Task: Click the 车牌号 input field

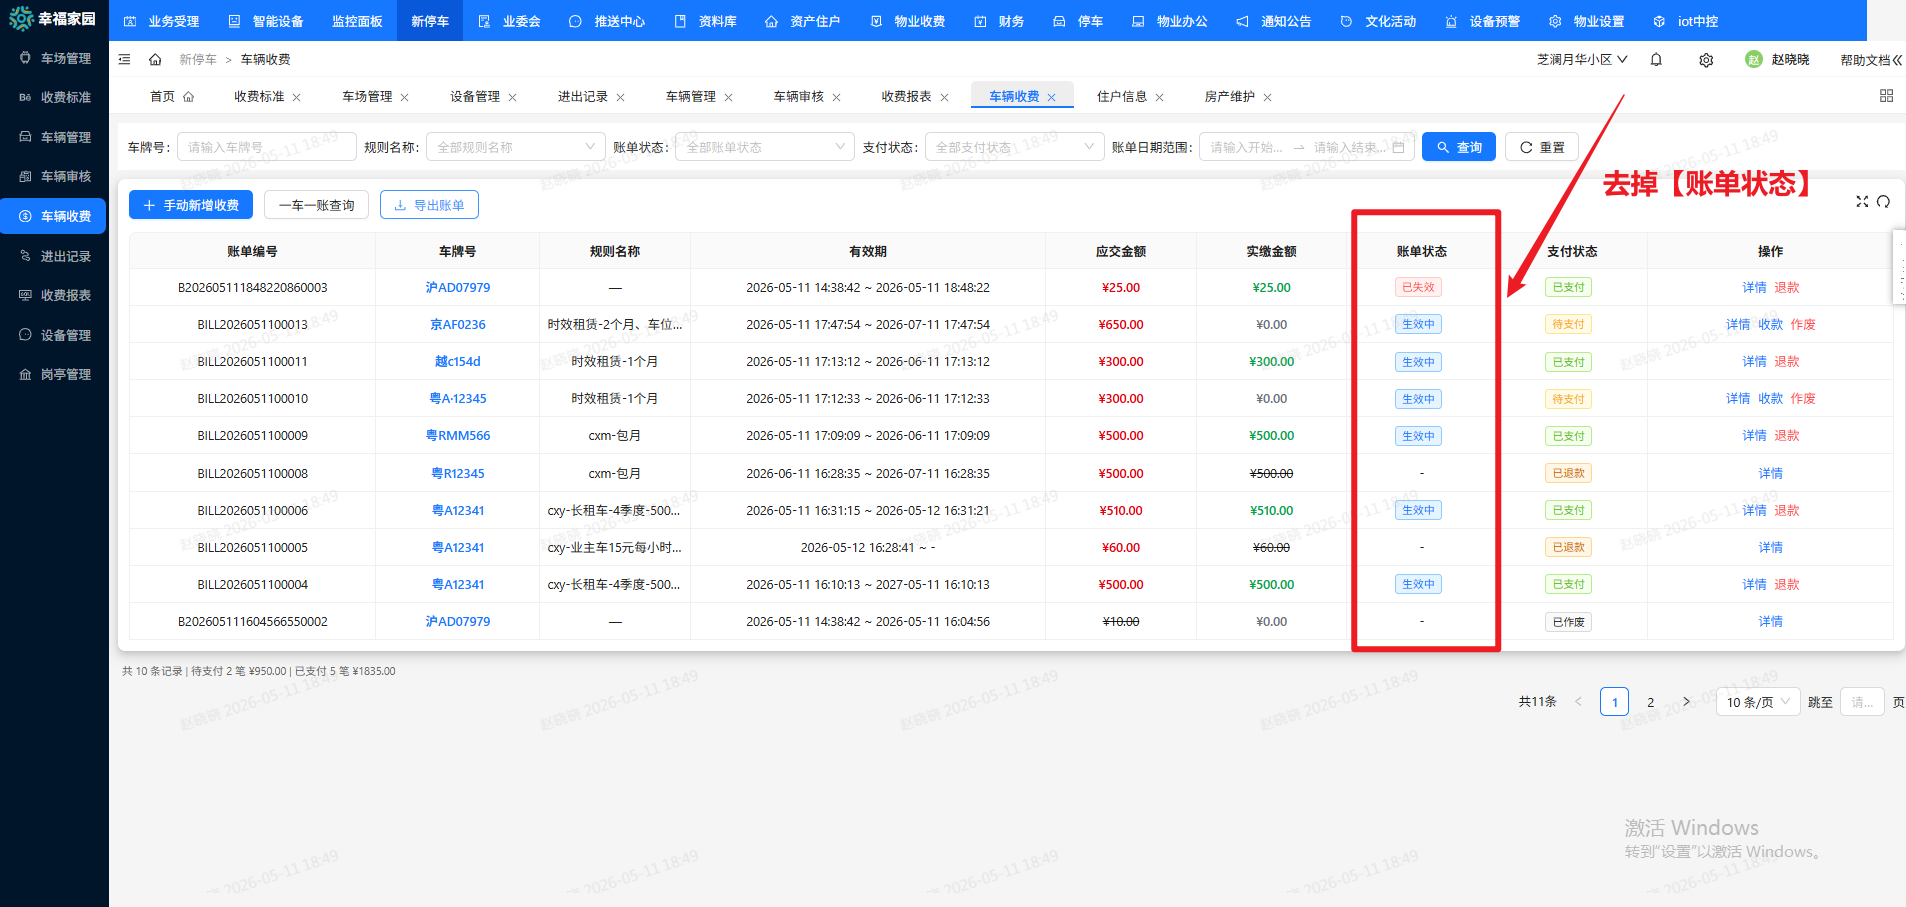Action: coord(266,147)
